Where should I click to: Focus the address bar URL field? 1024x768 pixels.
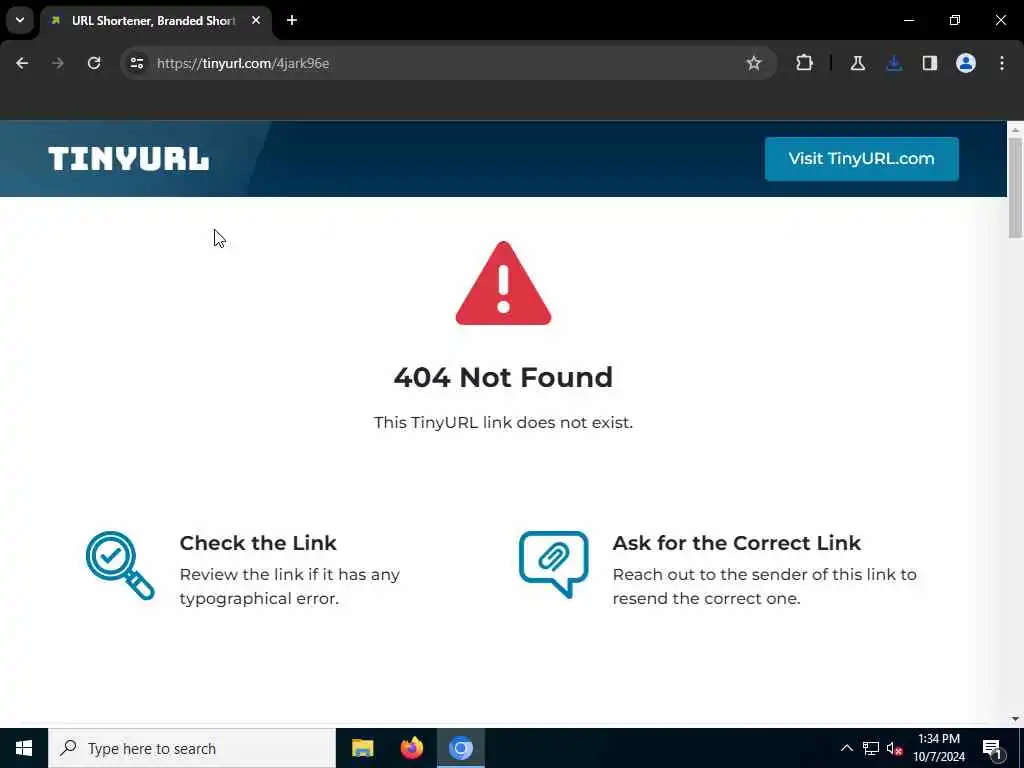coord(444,63)
